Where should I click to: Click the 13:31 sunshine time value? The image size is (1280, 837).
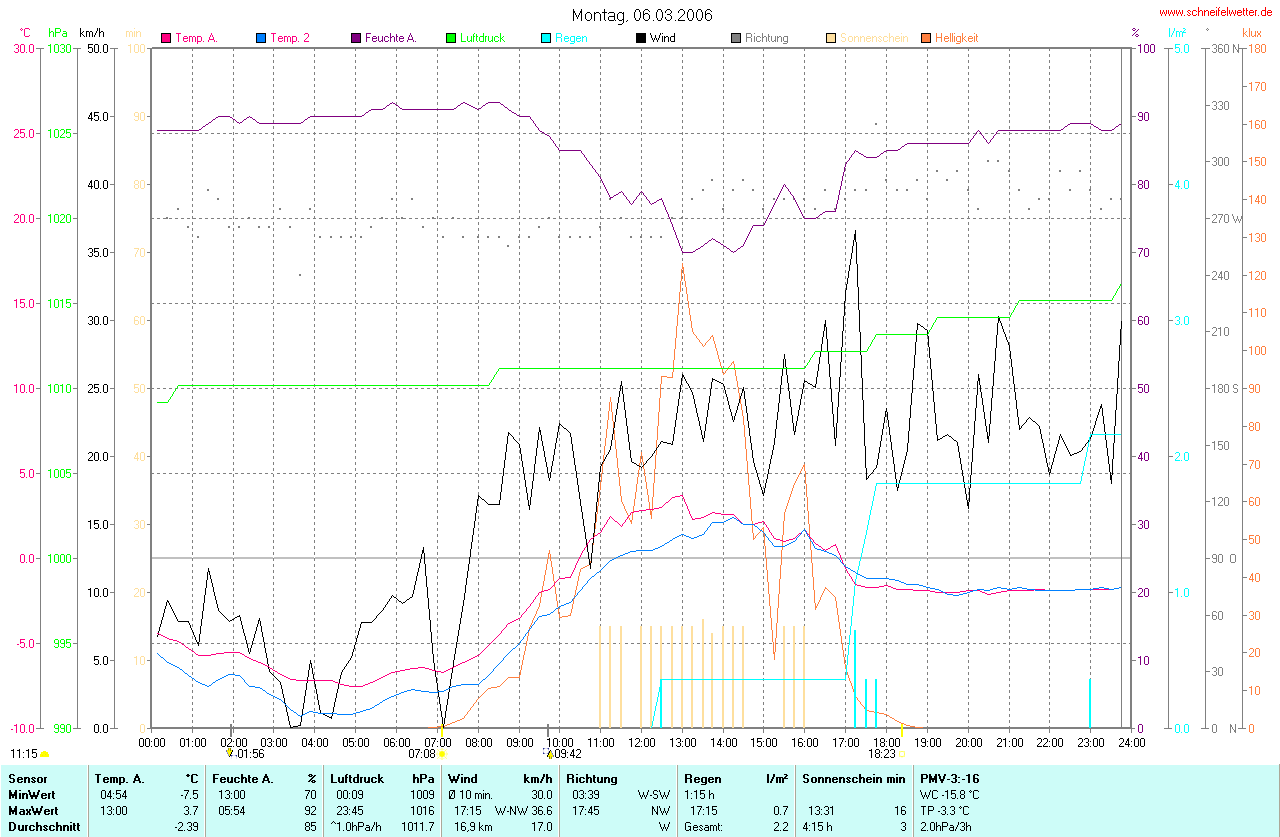pyautogui.click(x=820, y=811)
